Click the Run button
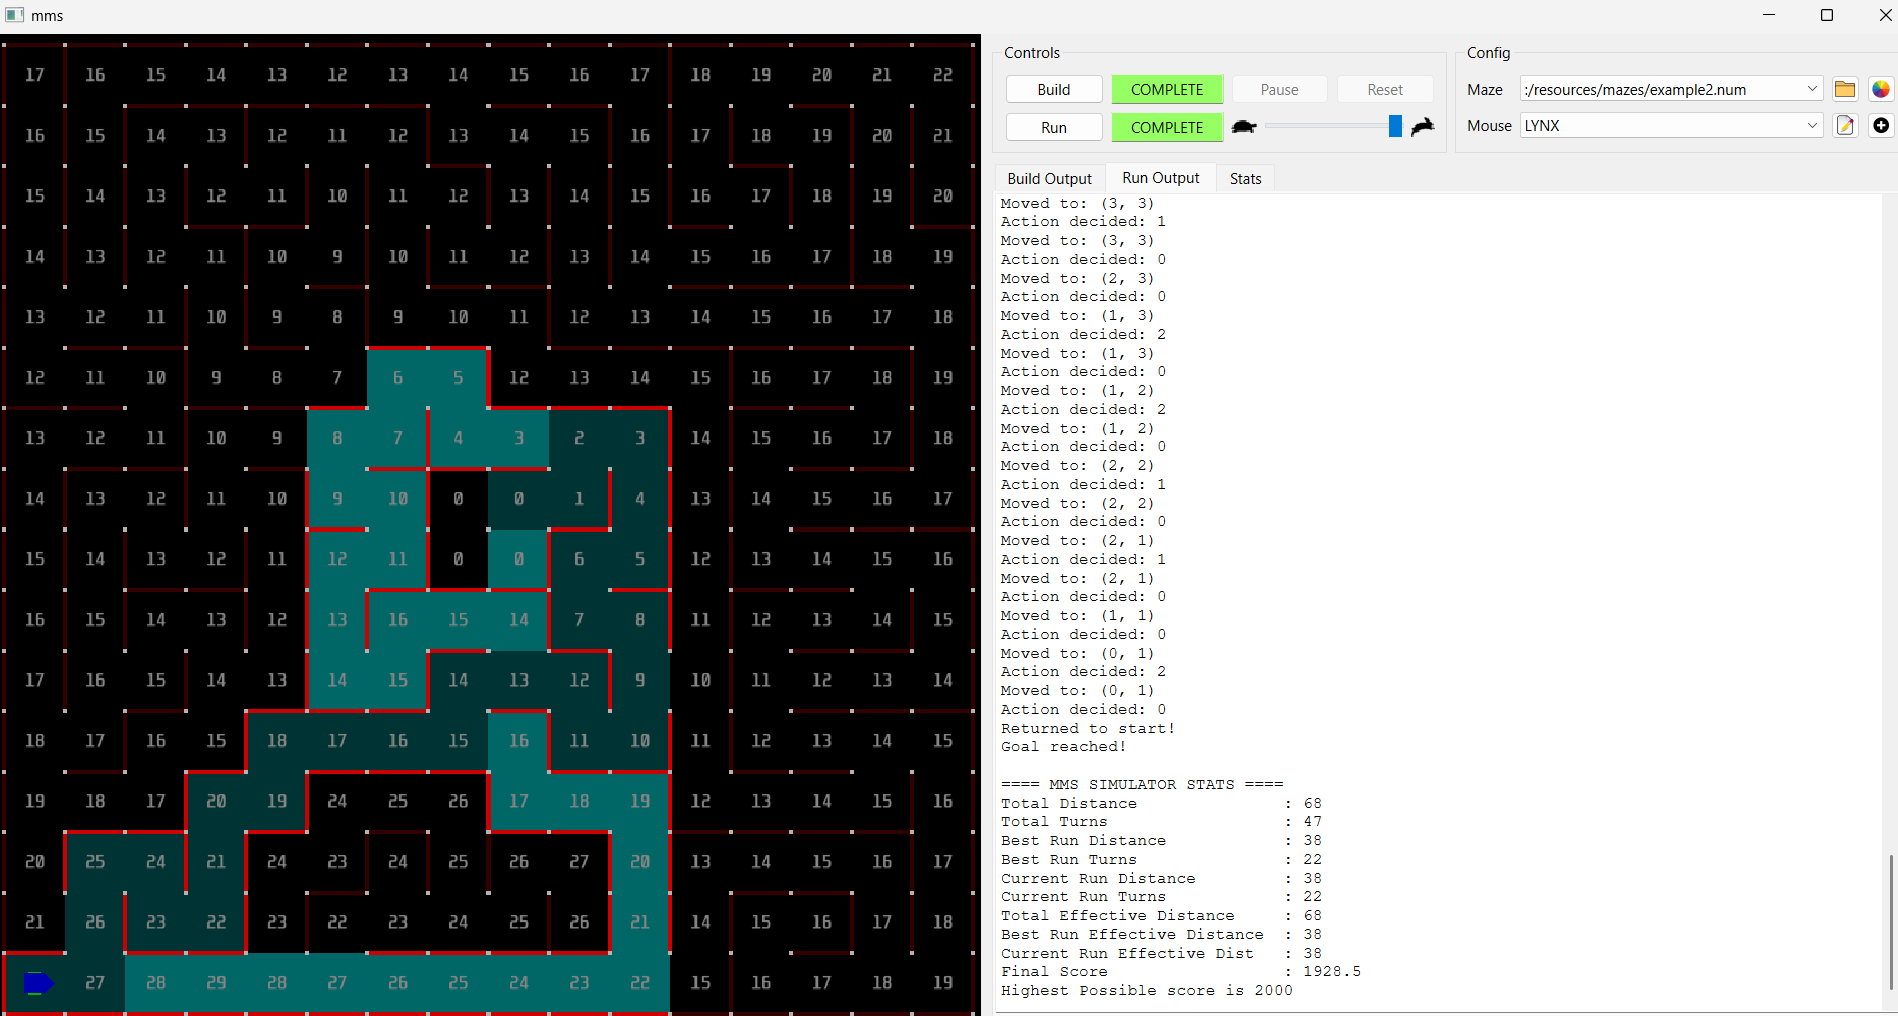 click(x=1054, y=127)
